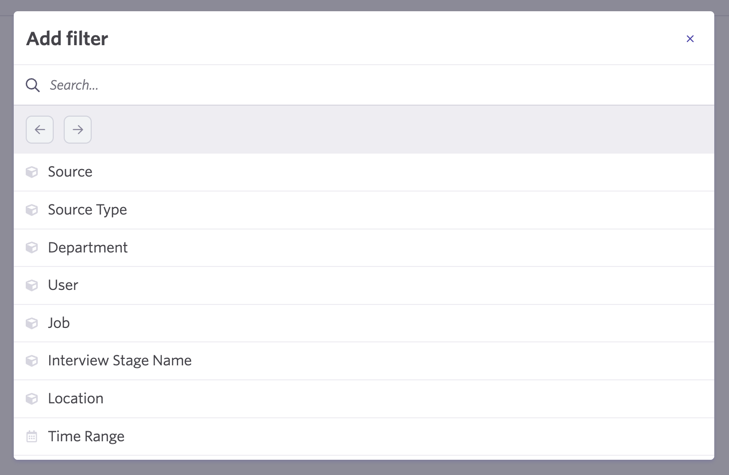Focus the Search filter input field
Image resolution: width=729 pixels, height=475 pixels.
point(372,85)
